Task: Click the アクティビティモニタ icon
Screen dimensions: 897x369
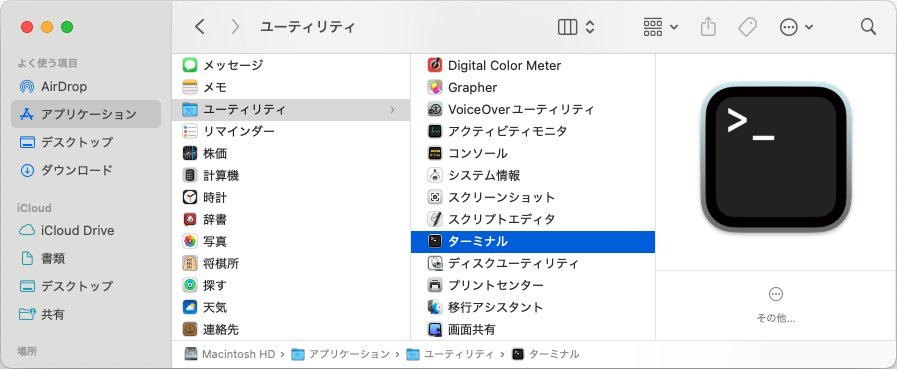Action: pyautogui.click(x=435, y=132)
